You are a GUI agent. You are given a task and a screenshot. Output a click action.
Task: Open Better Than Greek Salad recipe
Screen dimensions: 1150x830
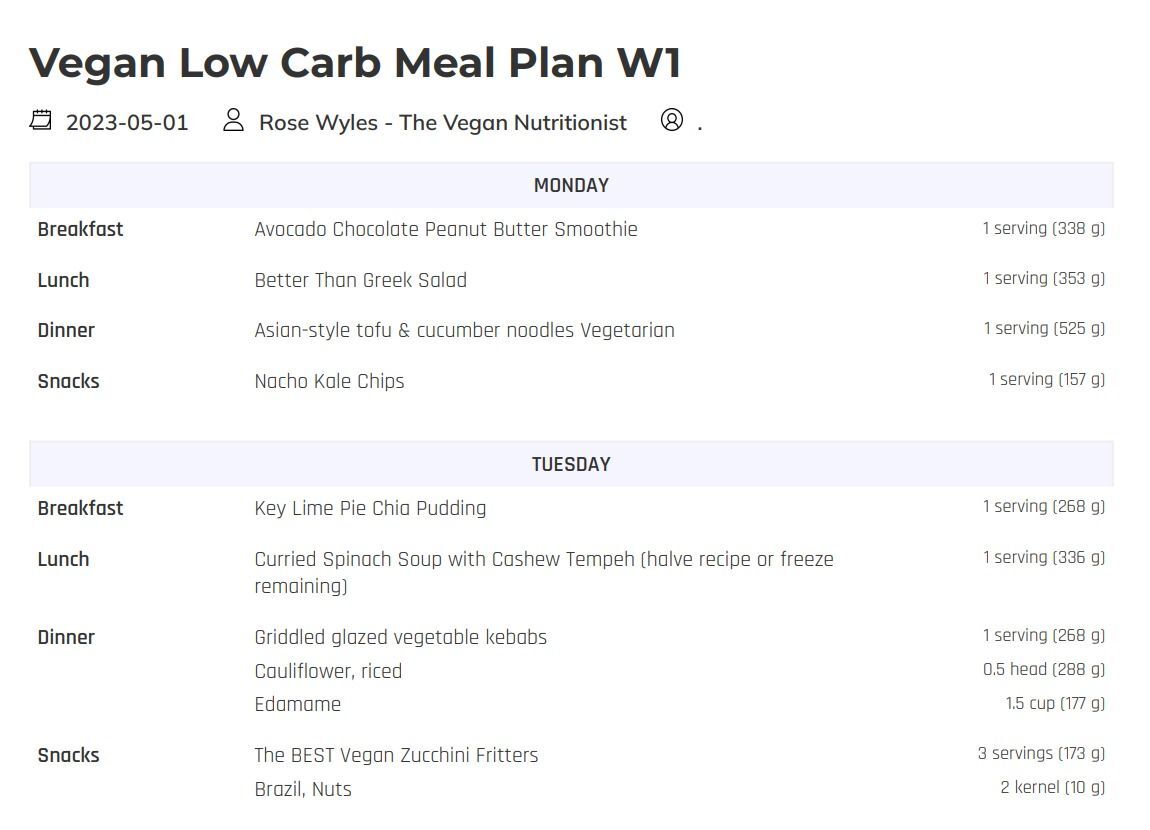click(360, 280)
